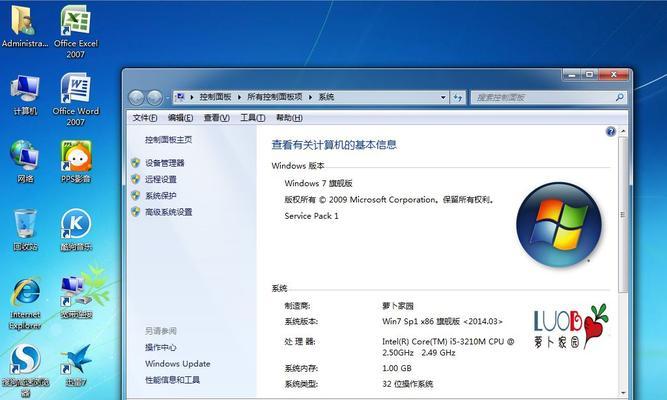Screen dimensions: 667x400
Task: Open the 工具(T) menu
Action: click(253, 118)
